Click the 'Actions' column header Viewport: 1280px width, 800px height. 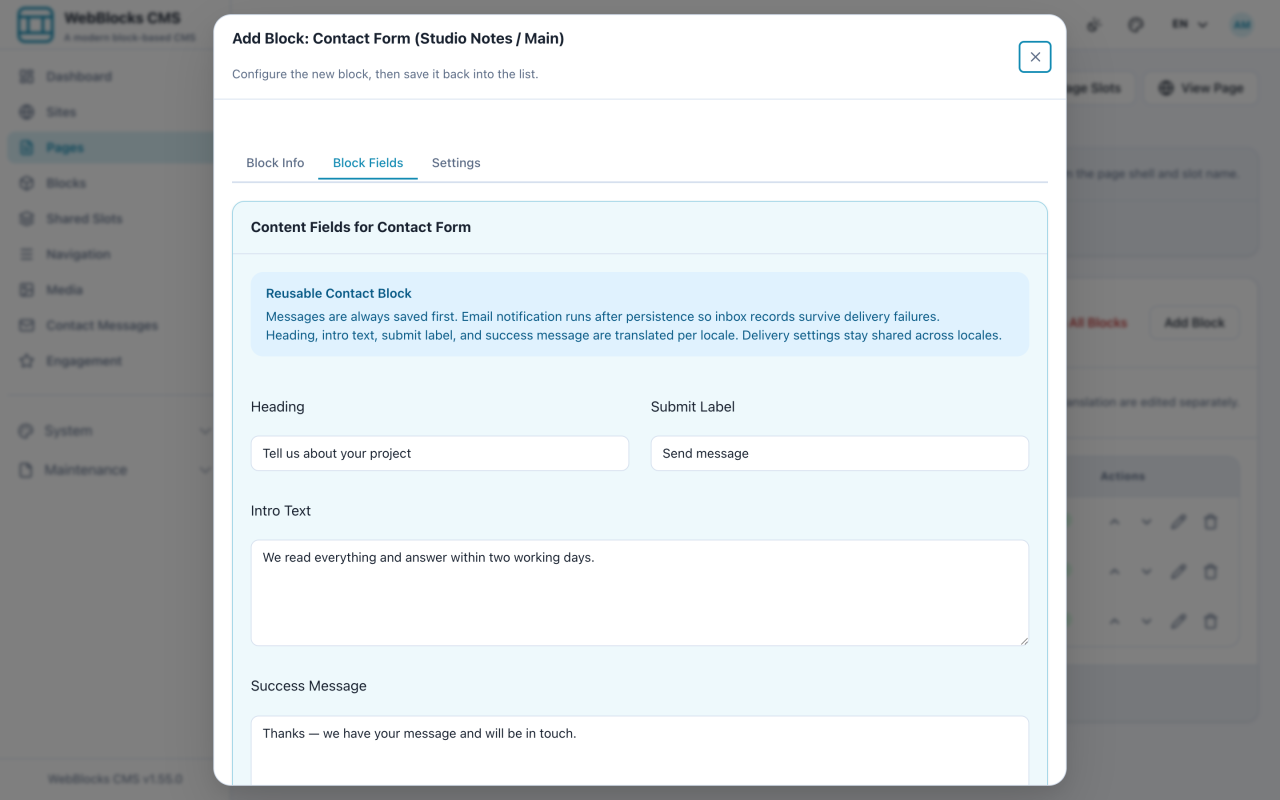pos(1123,476)
